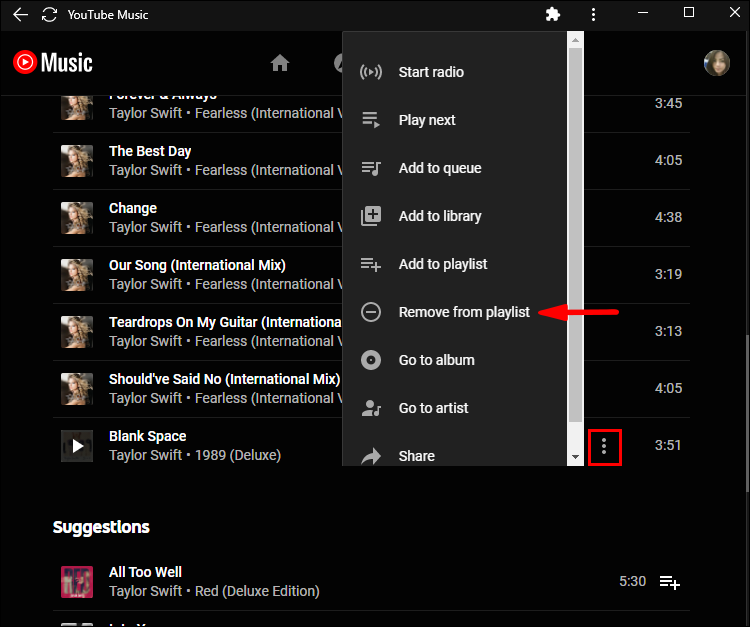Viewport: 750px width, 627px height.
Task: Click the 4:38 duration of Change
Action: (x=668, y=217)
